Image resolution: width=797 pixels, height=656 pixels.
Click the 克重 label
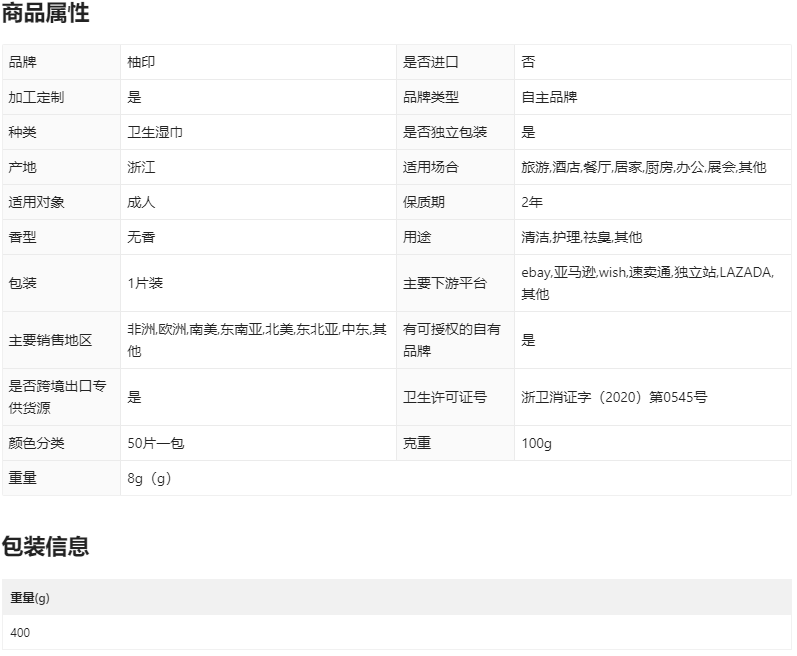417,443
